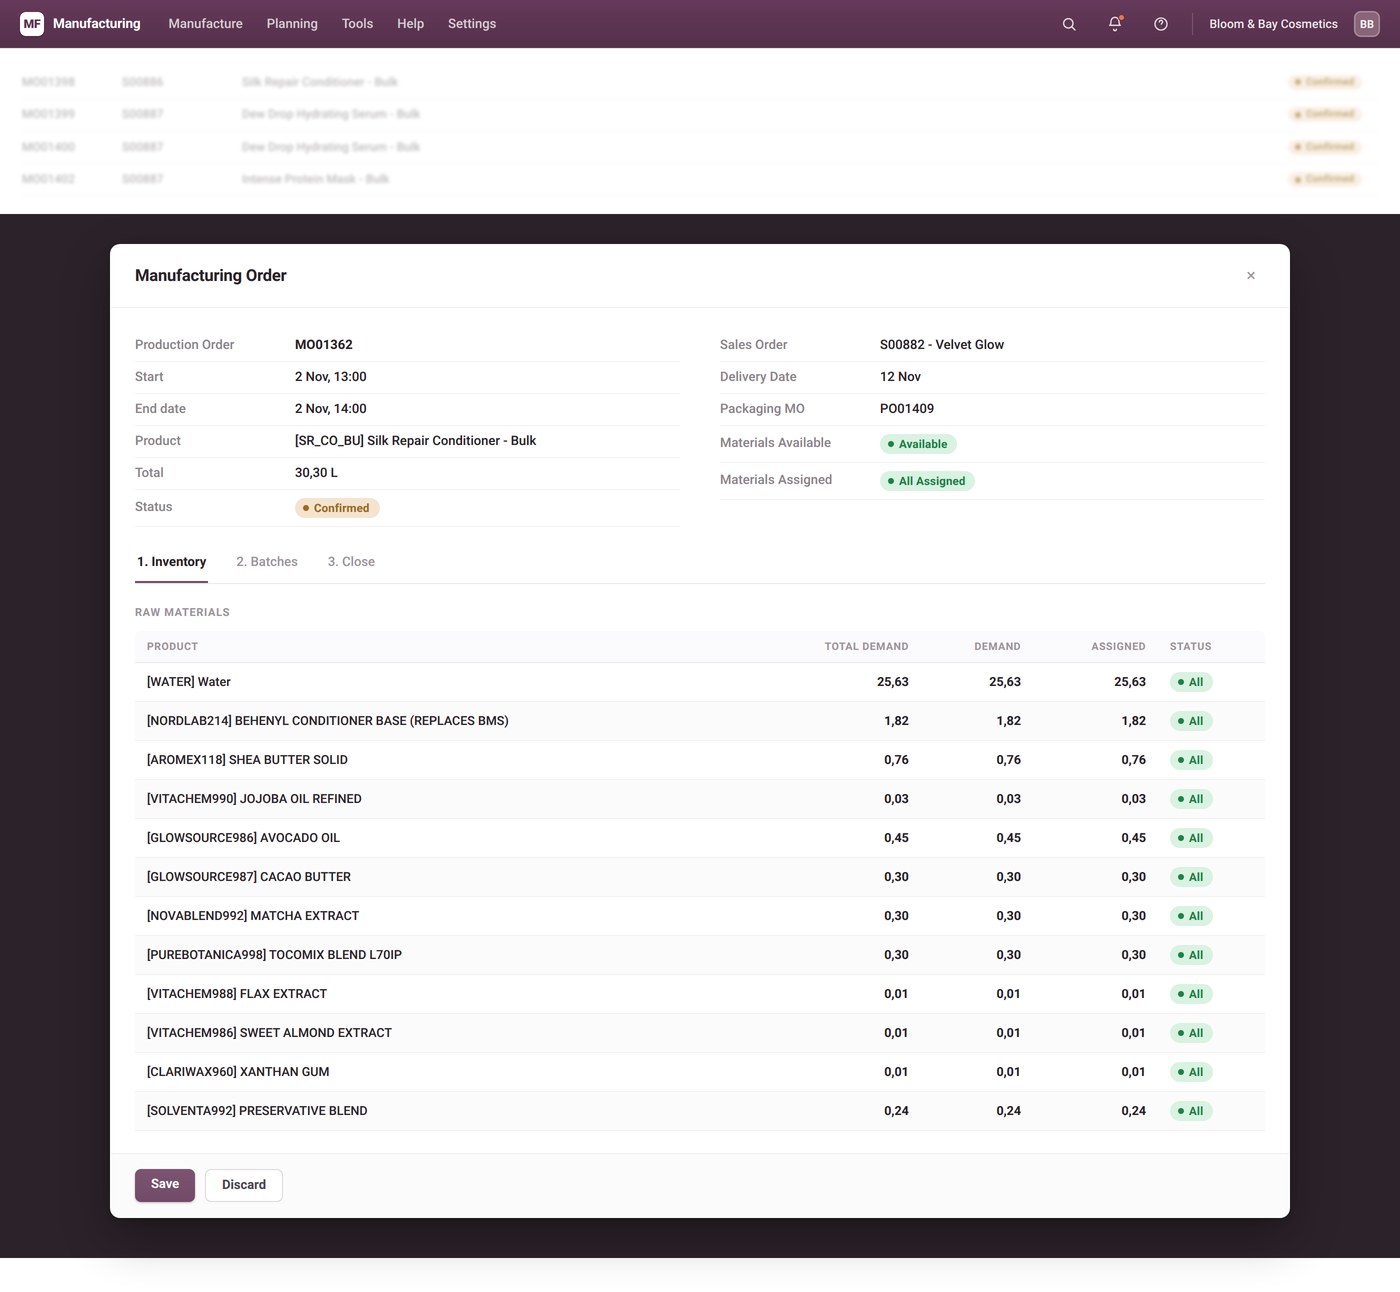Image resolution: width=1400 pixels, height=1292 pixels.
Task: Click packaging MO PO01409
Action: 907,409
